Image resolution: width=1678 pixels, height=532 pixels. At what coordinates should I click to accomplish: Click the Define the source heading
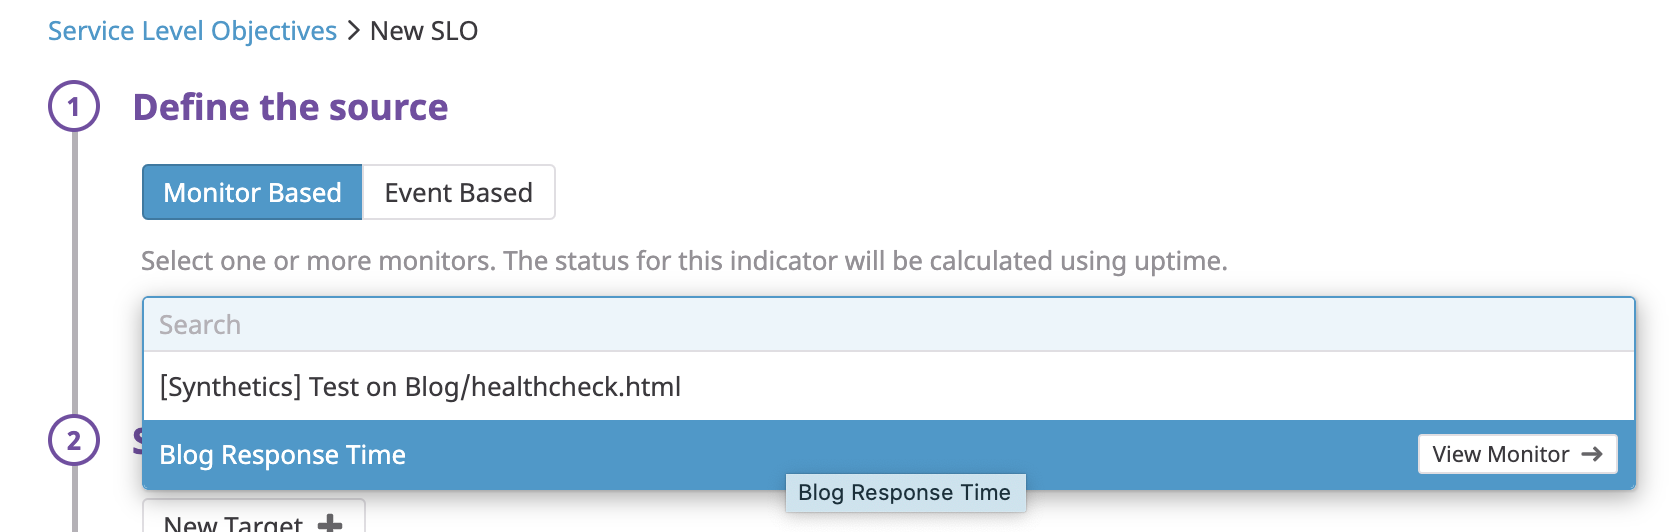(290, 107)
